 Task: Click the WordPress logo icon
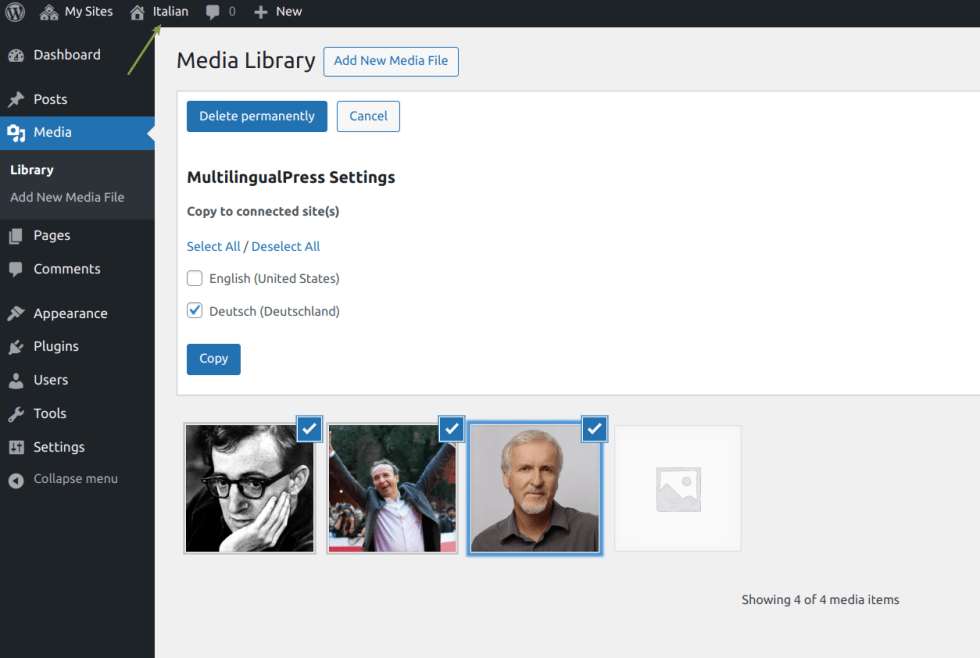click(x=15, y=12)
